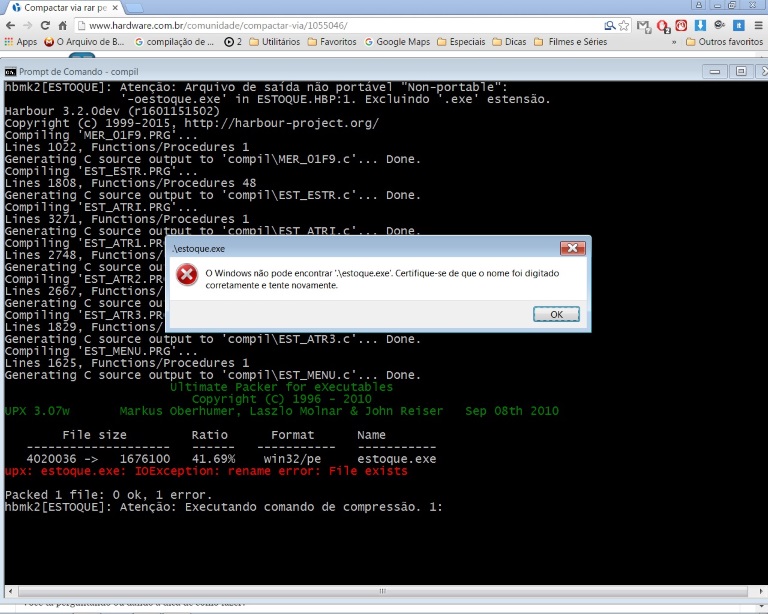768x614 pixels.
Task: Open 'O Arquivo de B...' bookmark
Action: point(84,42)
